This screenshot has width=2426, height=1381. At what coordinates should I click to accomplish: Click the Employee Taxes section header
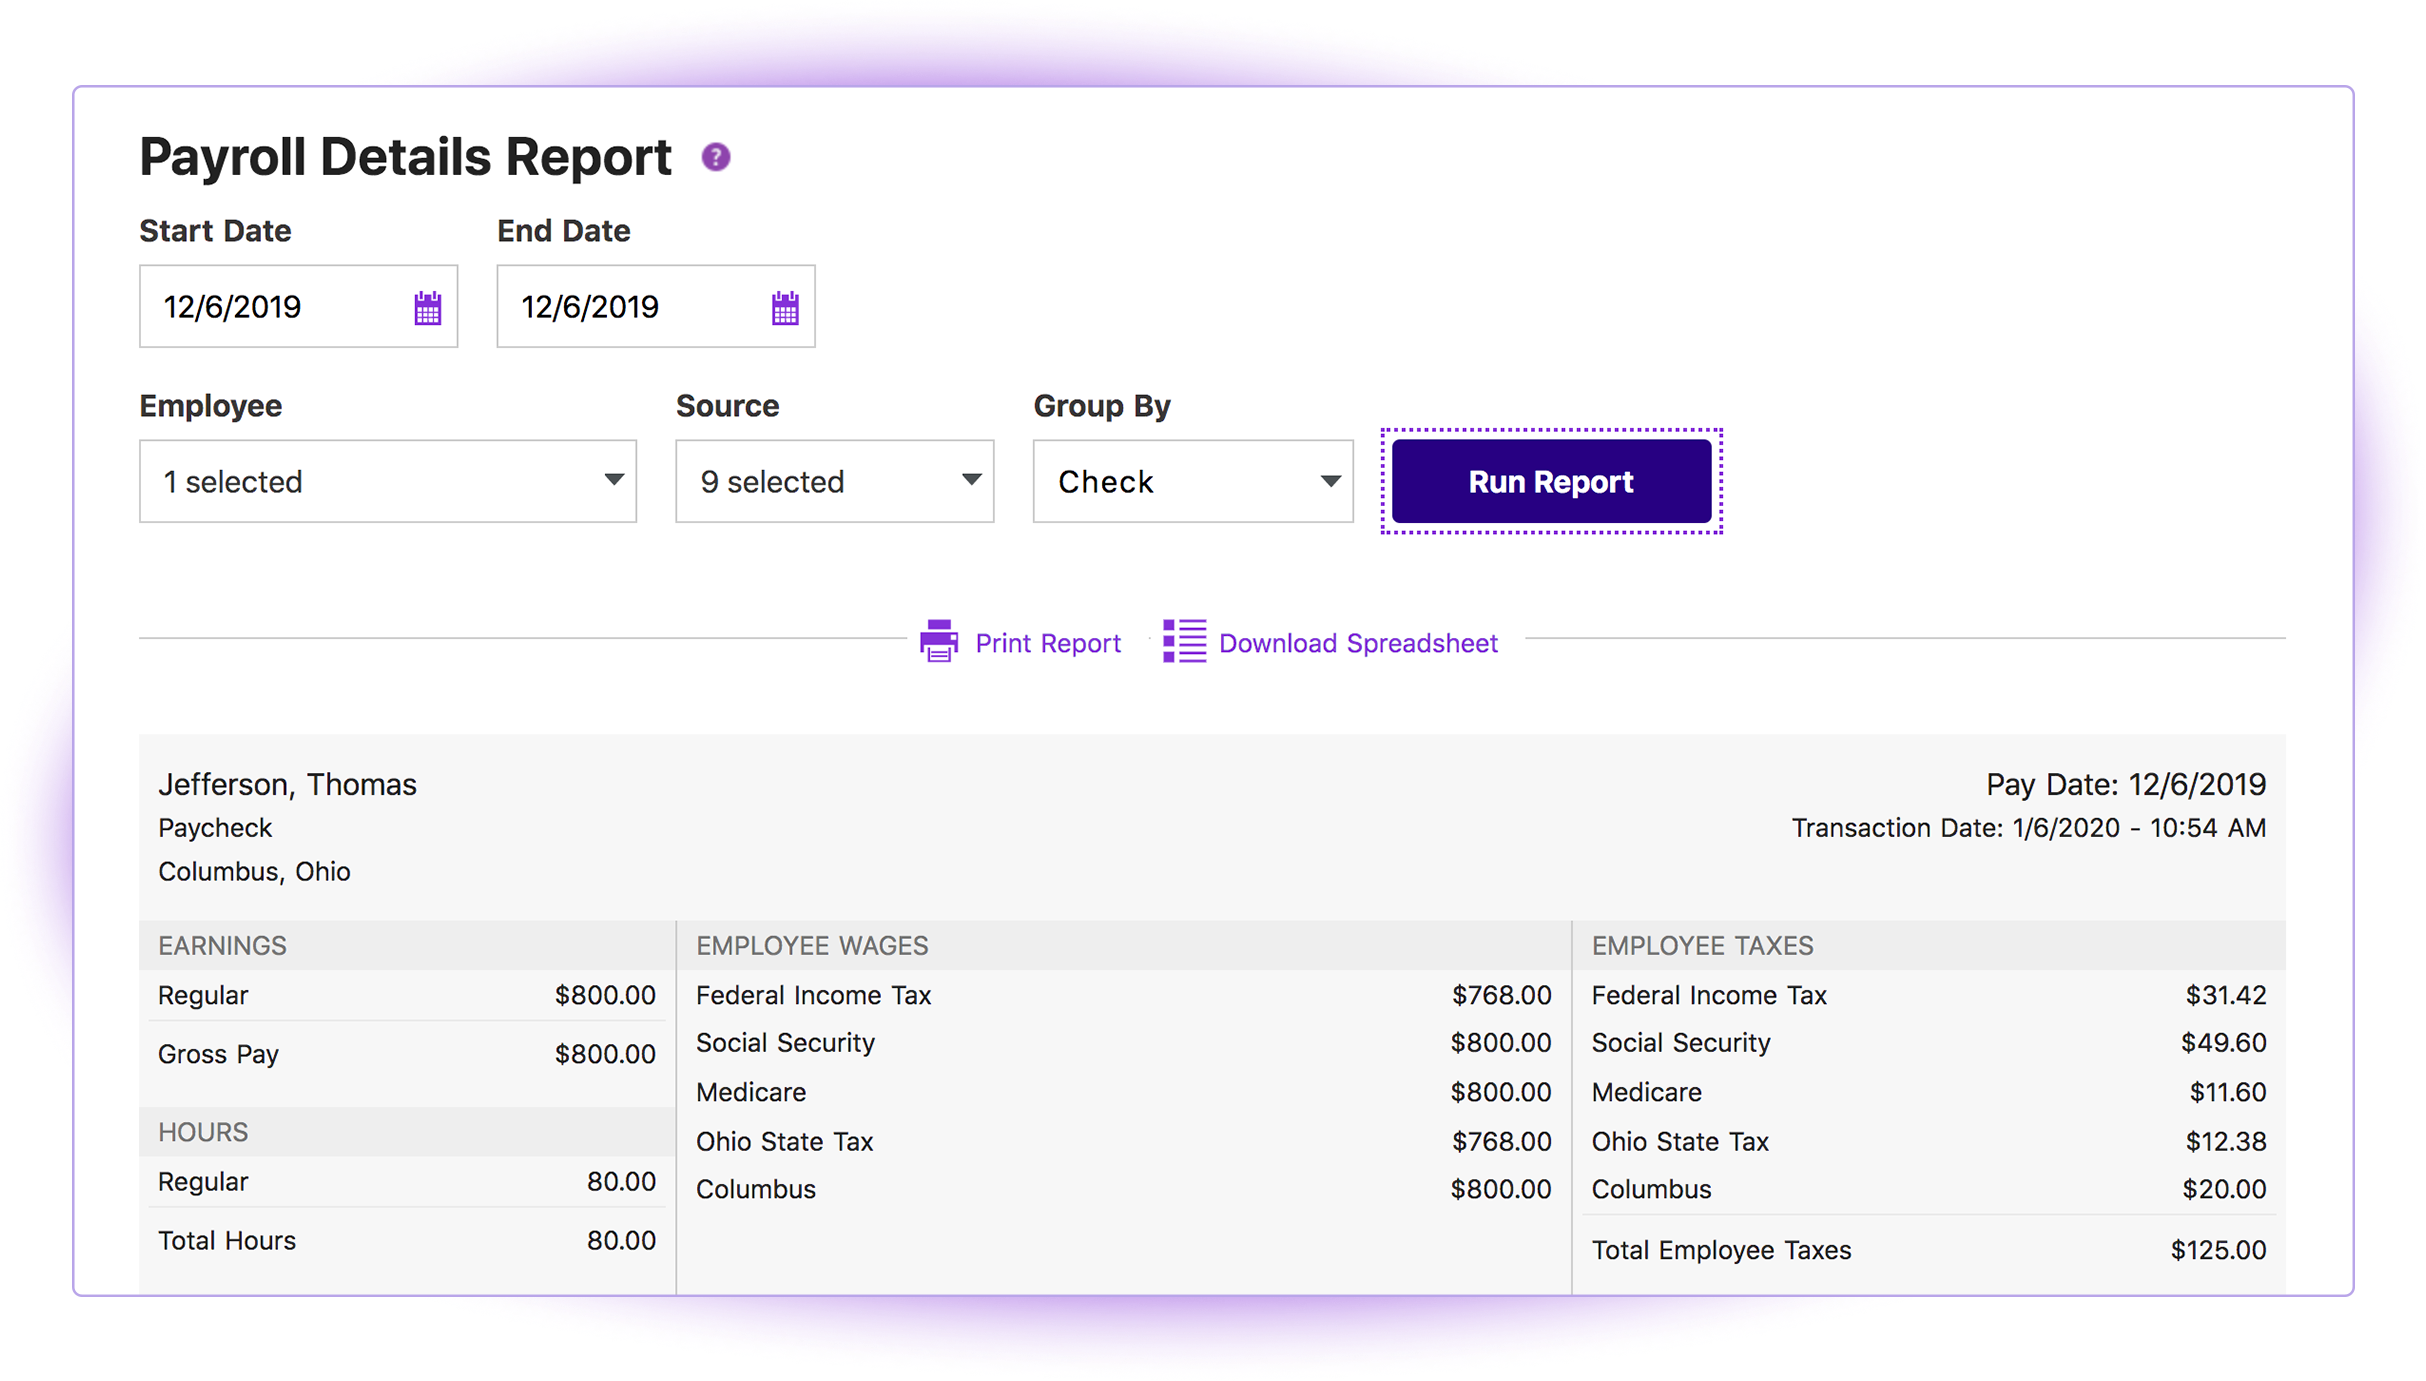[x=1702, y=945]
